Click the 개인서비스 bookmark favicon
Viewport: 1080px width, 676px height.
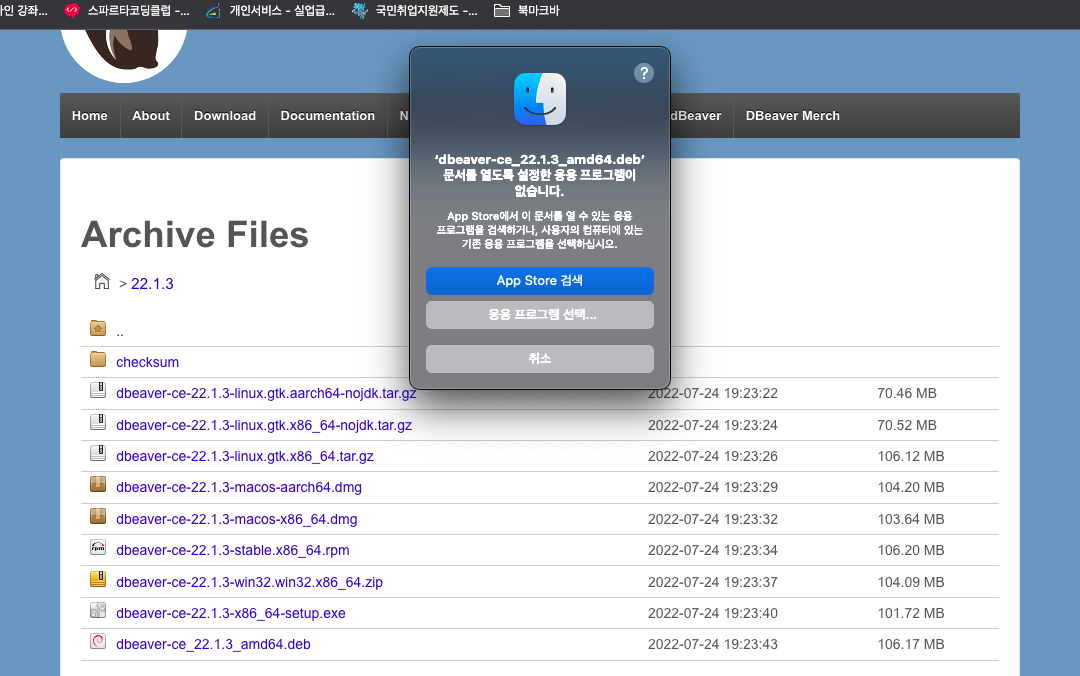(x=214, y=10)
